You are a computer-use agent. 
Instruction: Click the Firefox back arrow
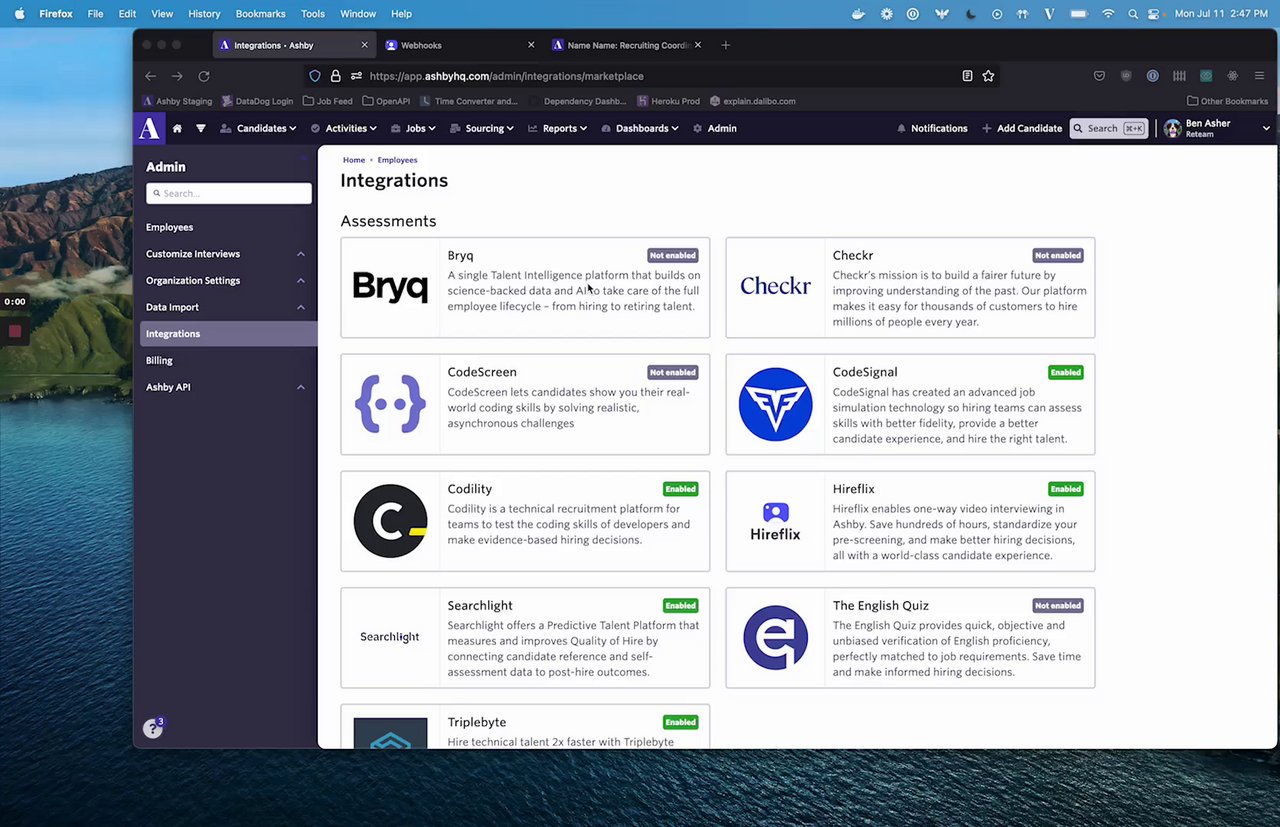tap(150, 76)
